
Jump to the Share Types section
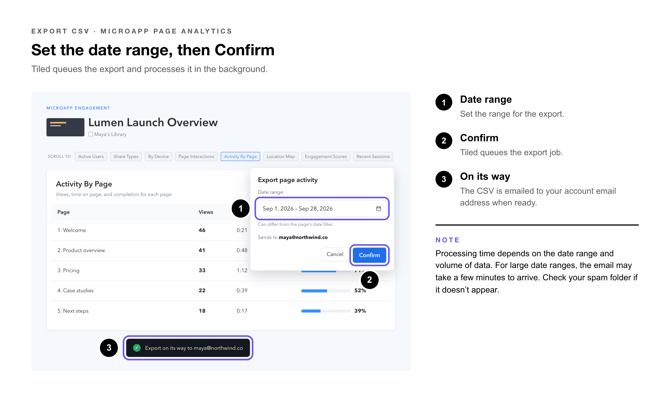pos(126,156)
